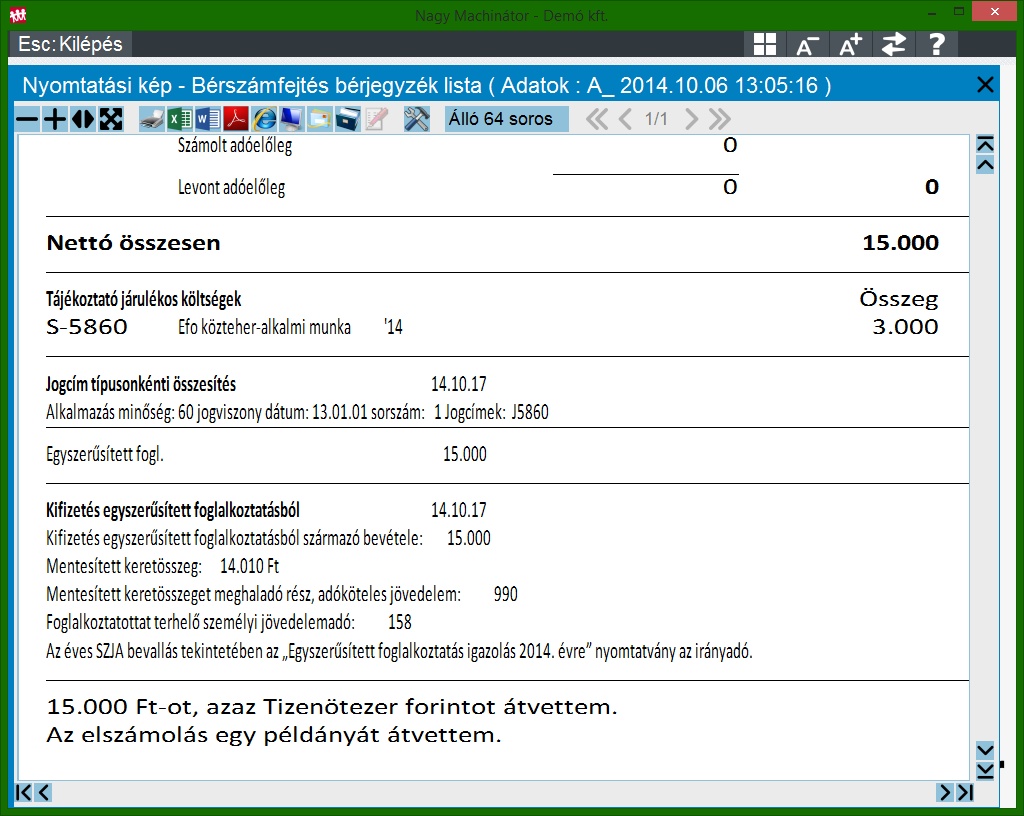Click the Összeg column header
Image resolution: width=1024 pixels, height=816 pixels.
pyautogui.click(x=899, y=299)
